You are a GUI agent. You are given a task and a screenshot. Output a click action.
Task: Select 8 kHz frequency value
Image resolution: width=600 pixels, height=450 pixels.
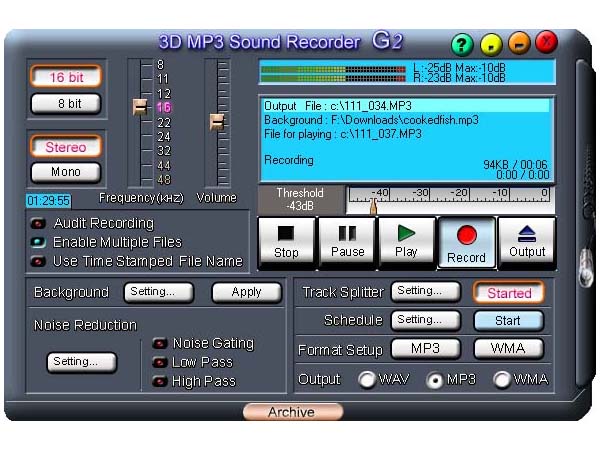click(161, 64)
